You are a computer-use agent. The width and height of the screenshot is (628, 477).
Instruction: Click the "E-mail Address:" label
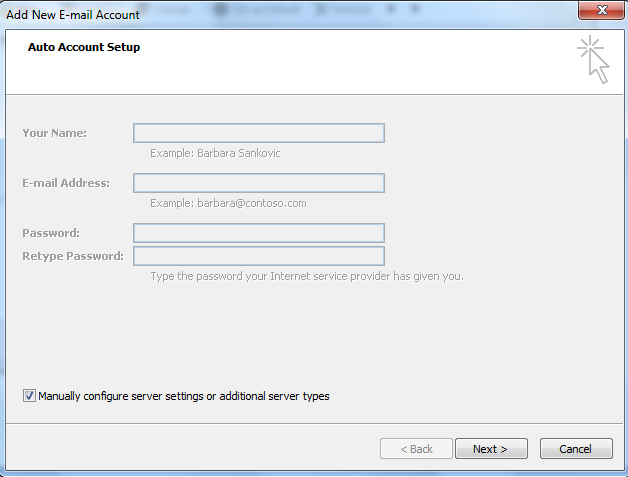click(x=66, y=183)
